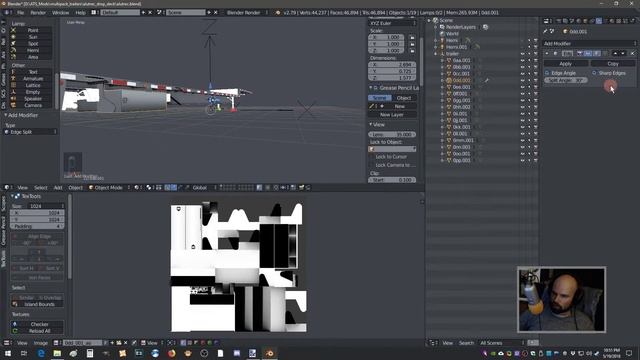Toggle selectability arrow for 0kk.001
Viewport: 640px width, 360px height.
tap(529, 127)
